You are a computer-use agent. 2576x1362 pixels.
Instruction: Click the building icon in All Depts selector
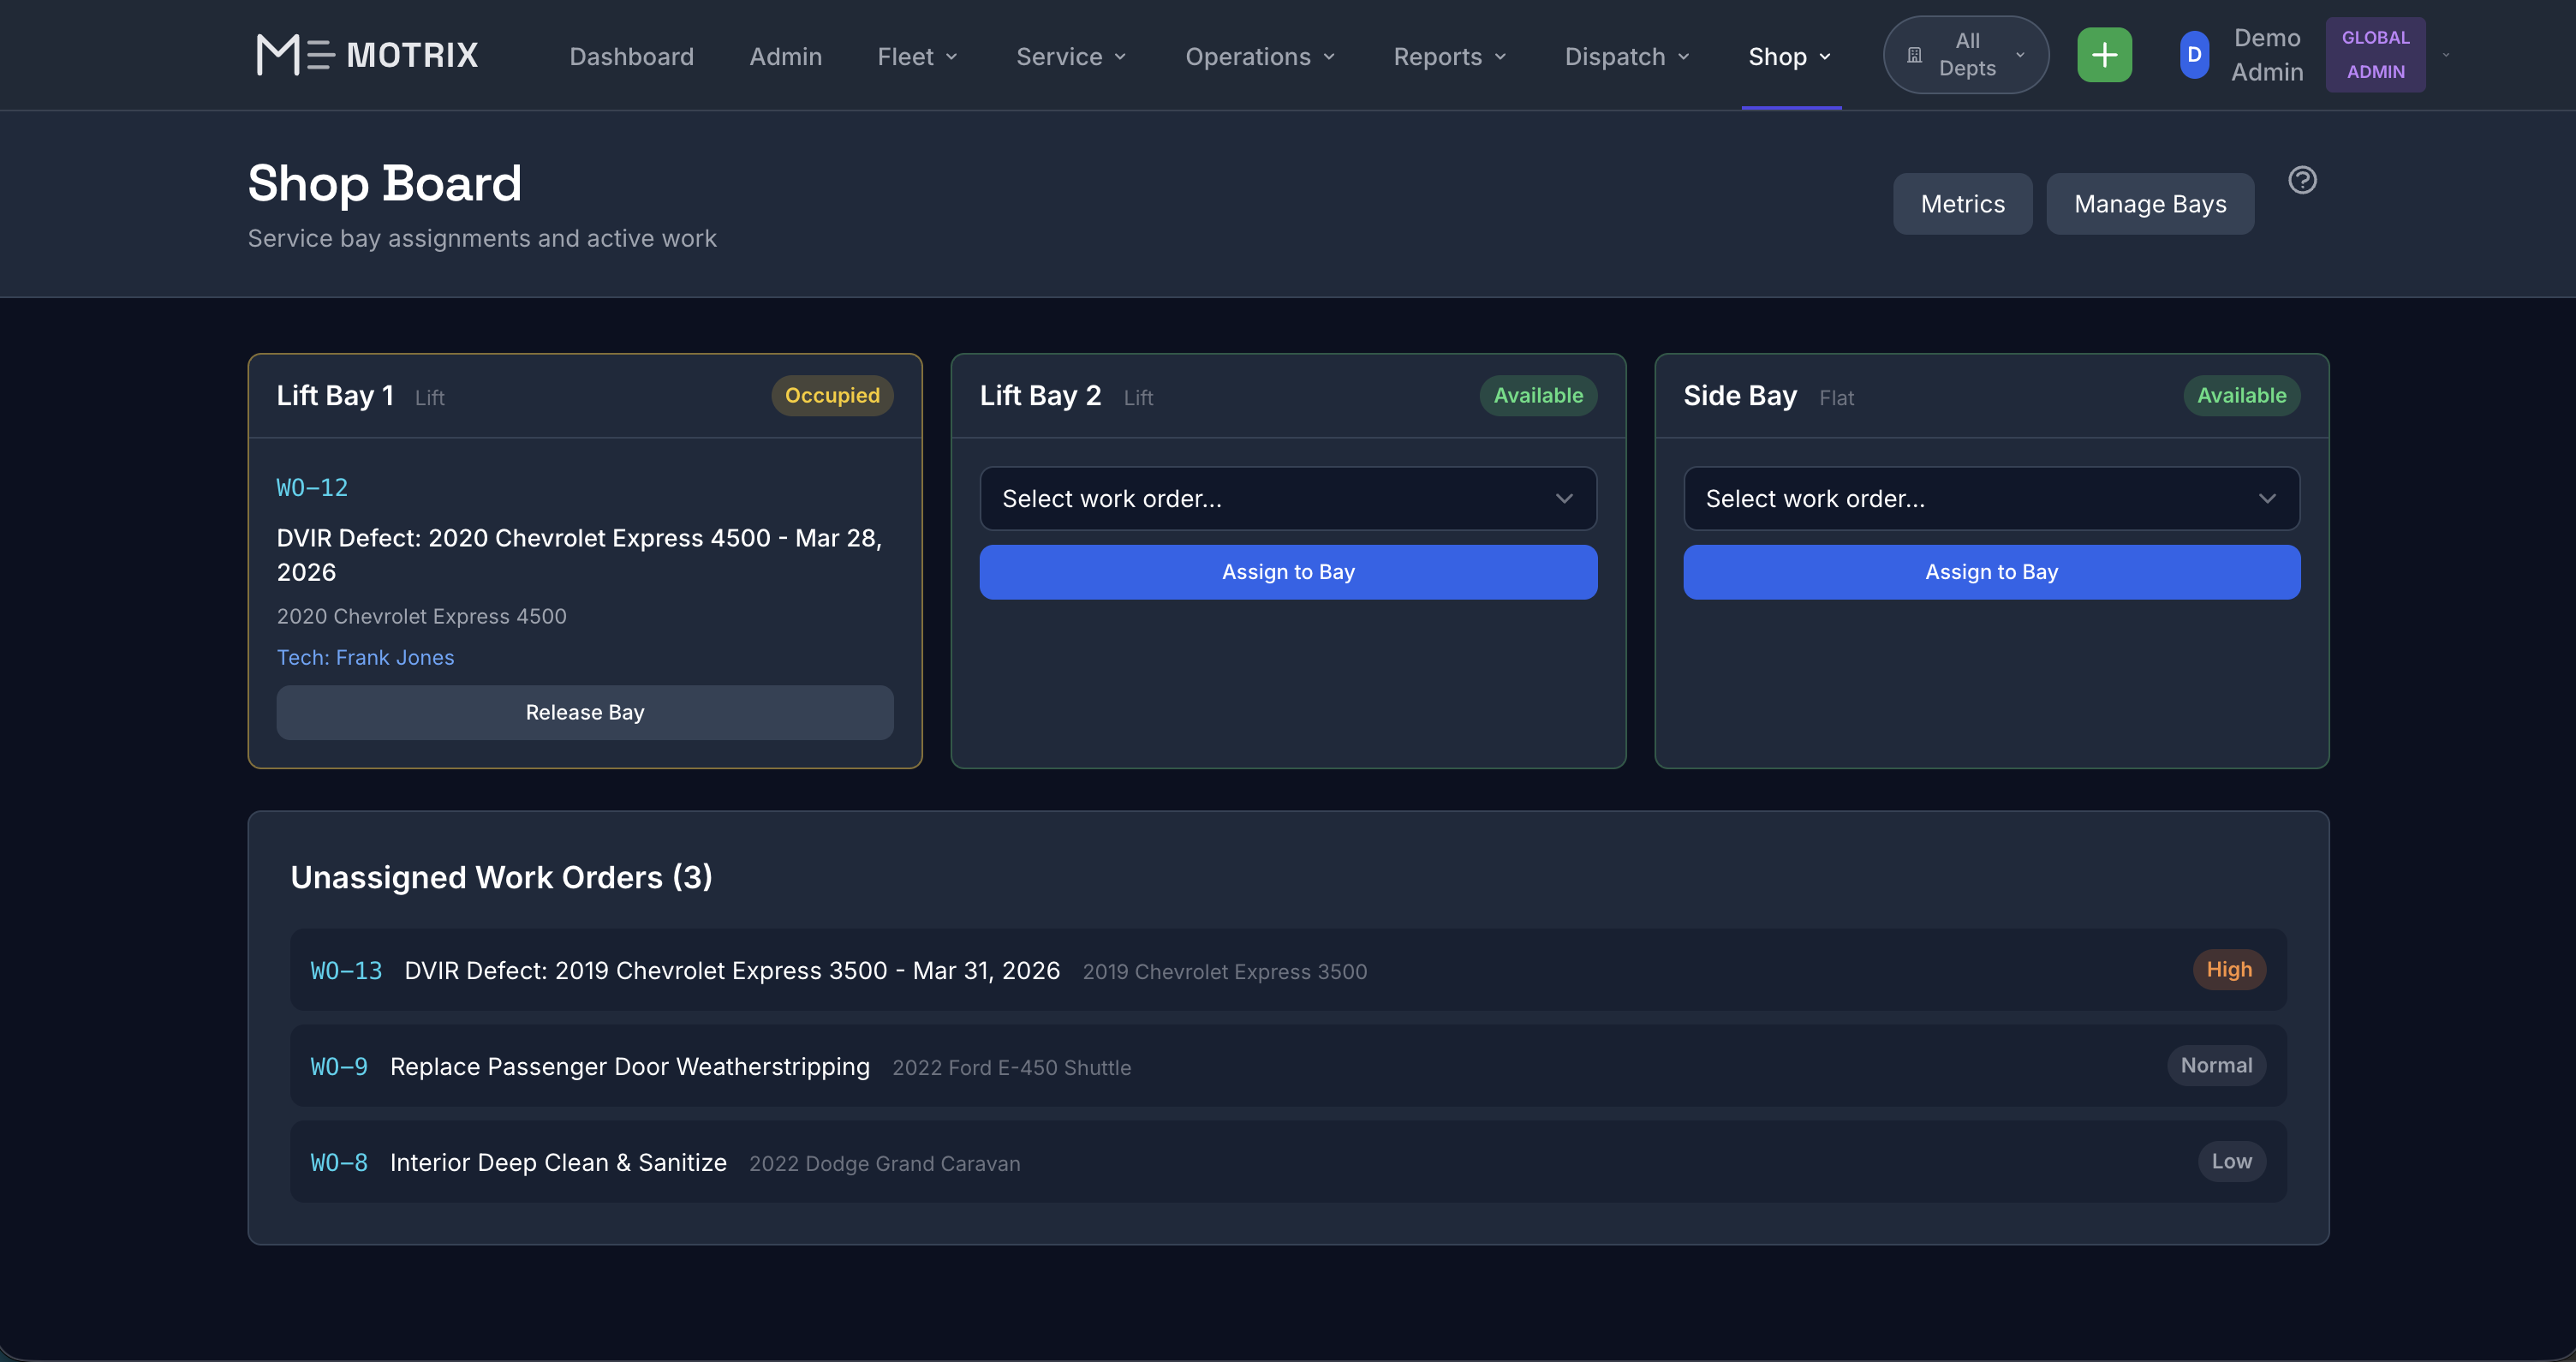(x=1913, y=54)
